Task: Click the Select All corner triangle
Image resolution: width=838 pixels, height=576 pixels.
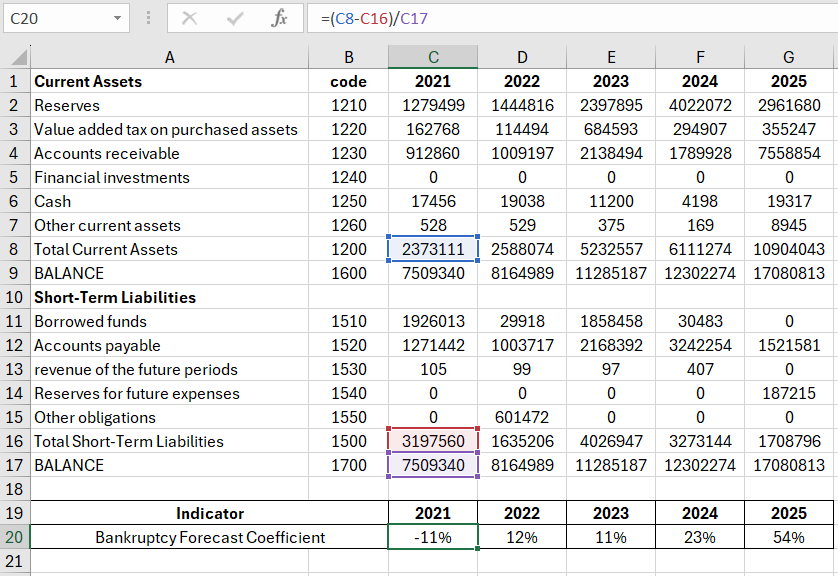Action: click(18, 58)
